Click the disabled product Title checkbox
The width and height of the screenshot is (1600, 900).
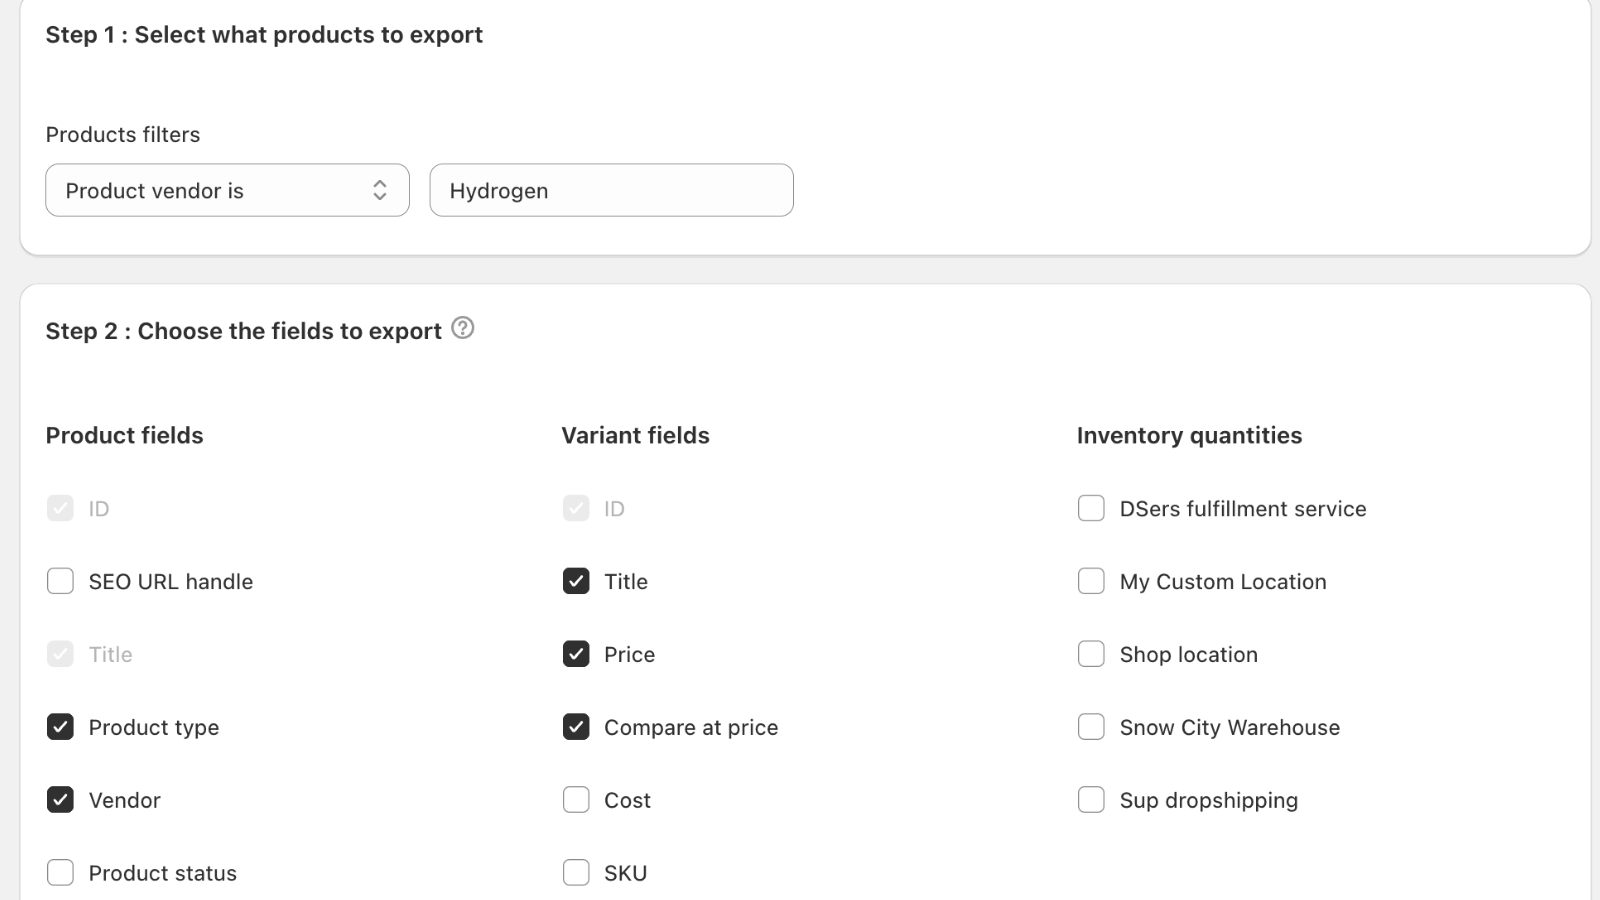click(x=60, y=654)
